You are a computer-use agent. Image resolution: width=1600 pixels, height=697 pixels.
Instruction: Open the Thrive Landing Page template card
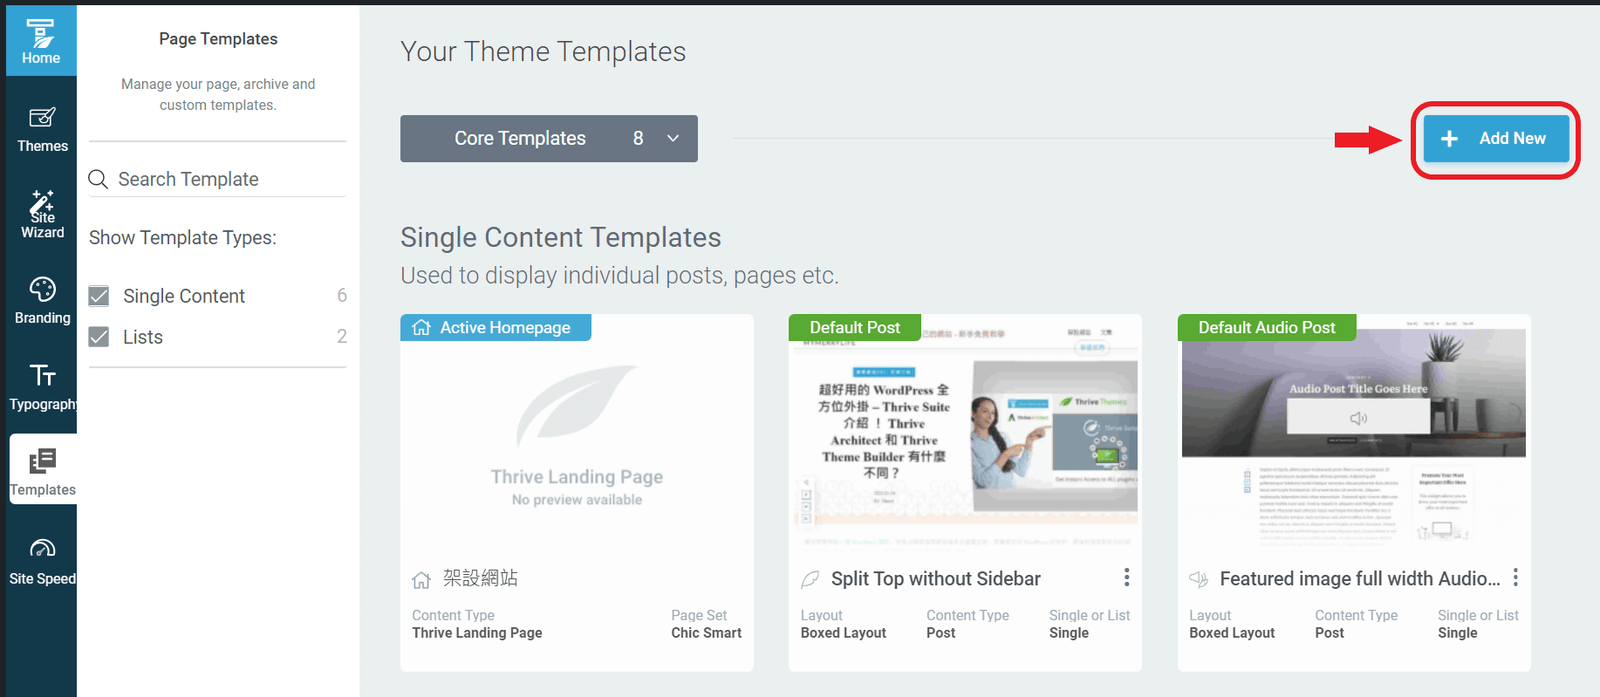click(x=577, y=493)
